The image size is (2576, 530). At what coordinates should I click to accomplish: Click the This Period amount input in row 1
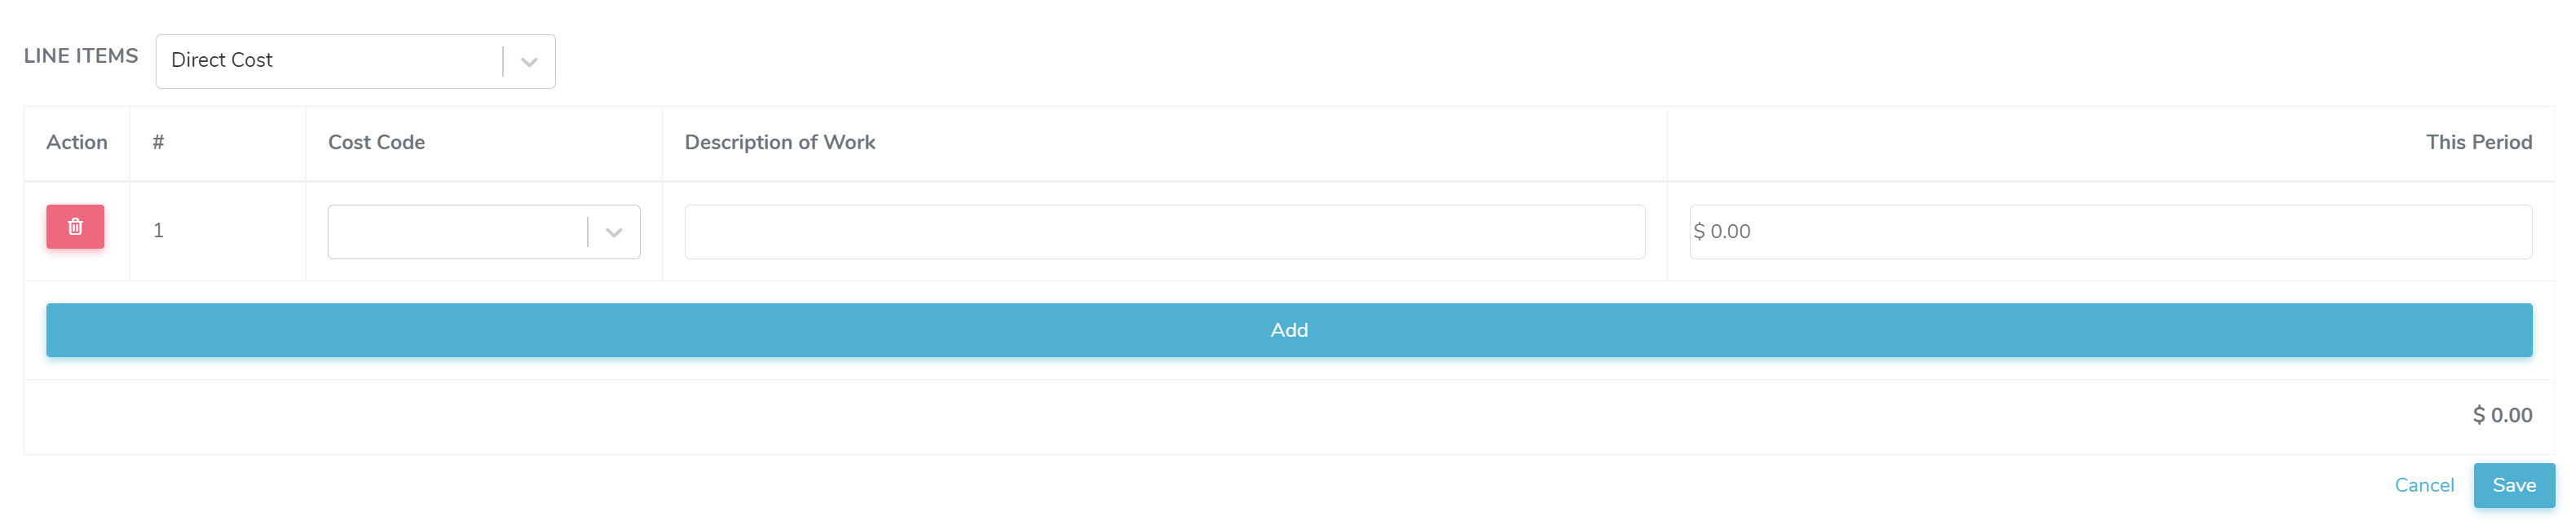click(2110, 232)
